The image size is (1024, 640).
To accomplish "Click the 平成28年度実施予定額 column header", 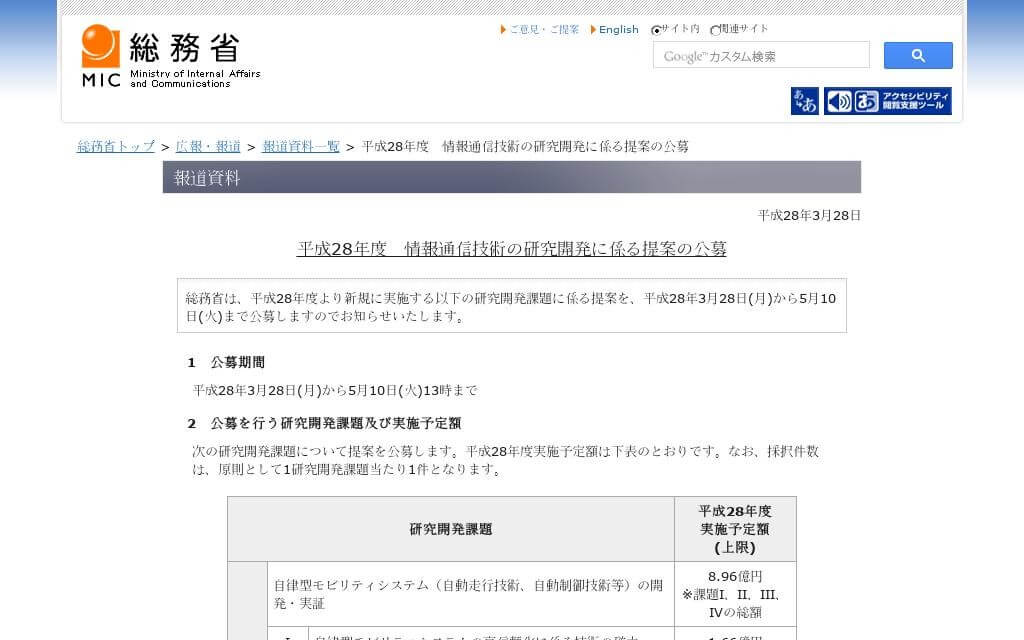I will pos(735,529).
